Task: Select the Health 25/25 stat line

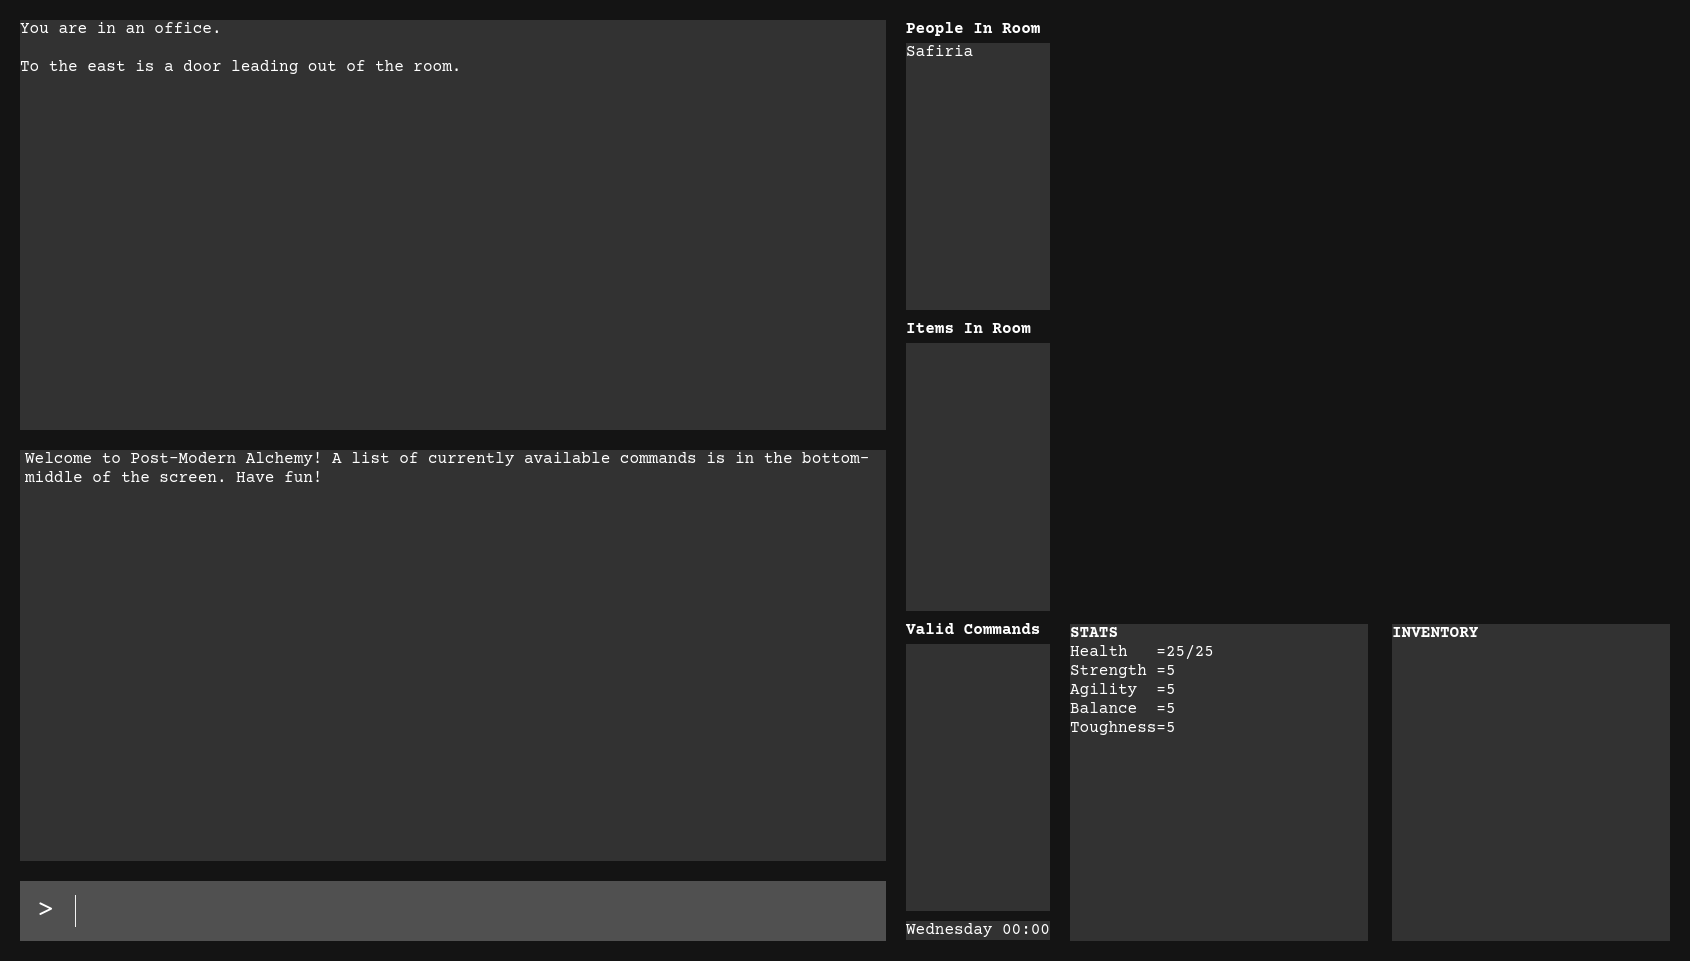Action: pyautogui.click(x=1141, y=652)
